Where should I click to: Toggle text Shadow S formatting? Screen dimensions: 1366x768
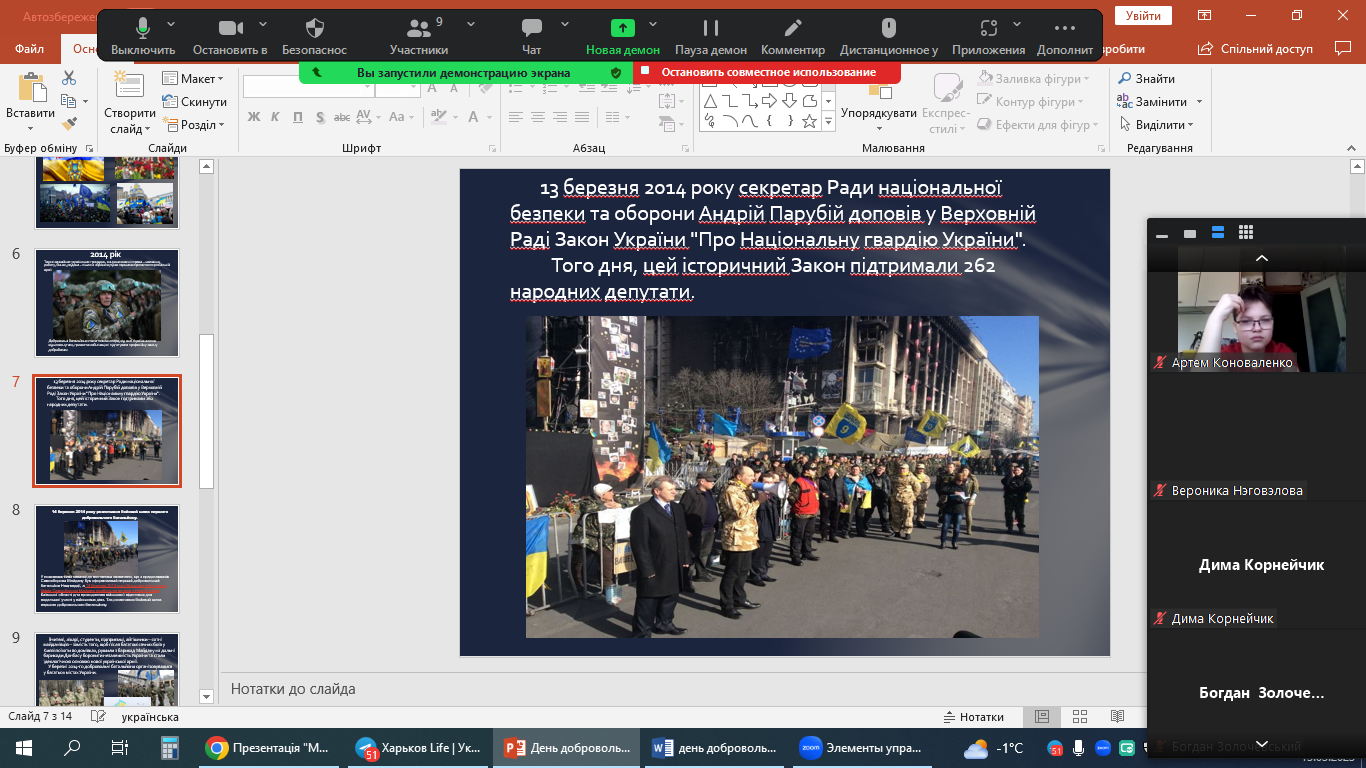point(321,117)
